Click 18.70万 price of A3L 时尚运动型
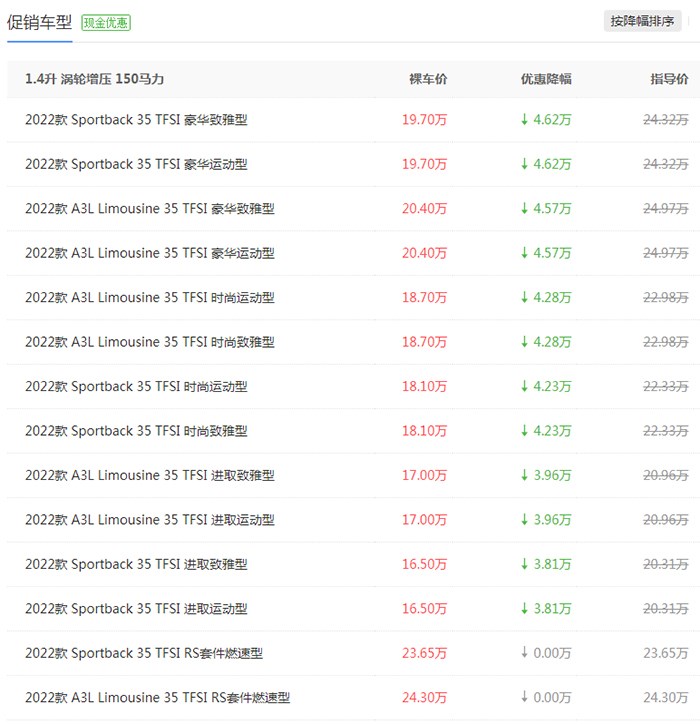The width and height of the screenshot is (700, 724). tap(424, 297)
